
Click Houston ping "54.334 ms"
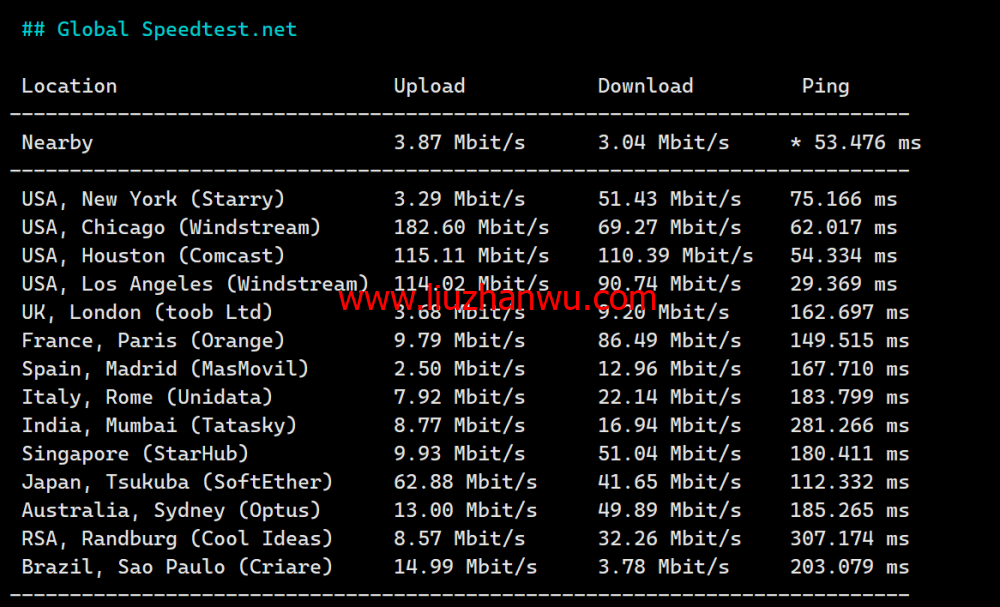[843, 256]
